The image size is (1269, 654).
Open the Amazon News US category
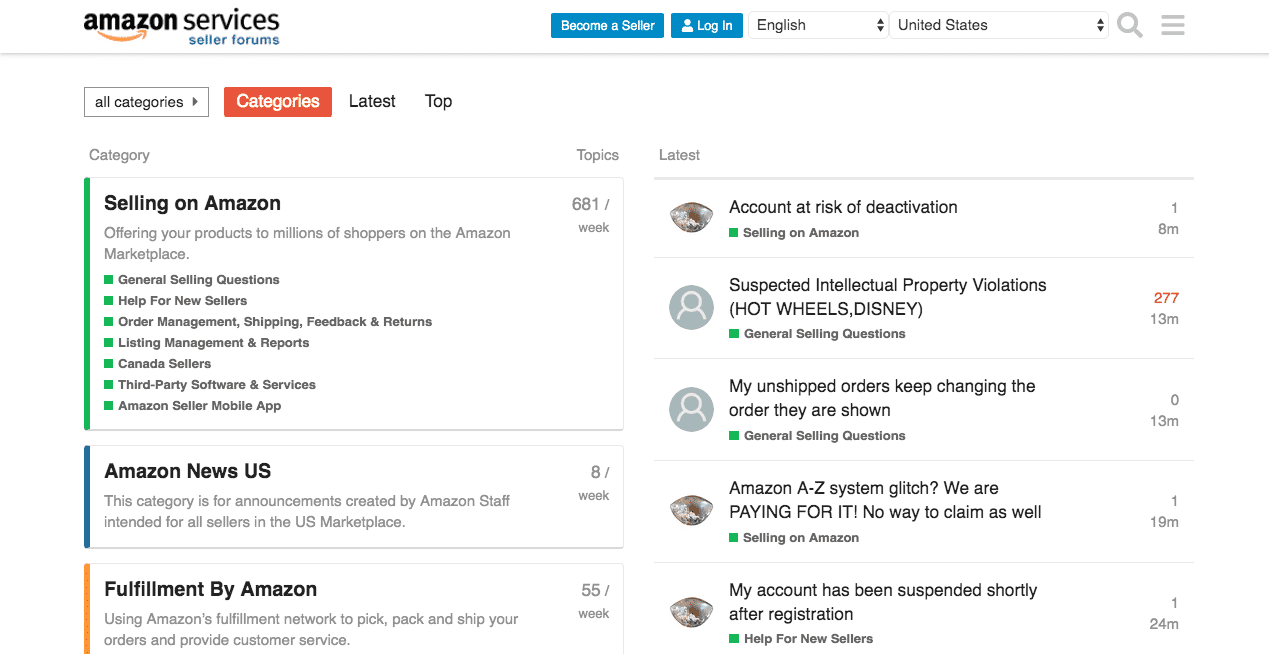(x=187, y=471)
